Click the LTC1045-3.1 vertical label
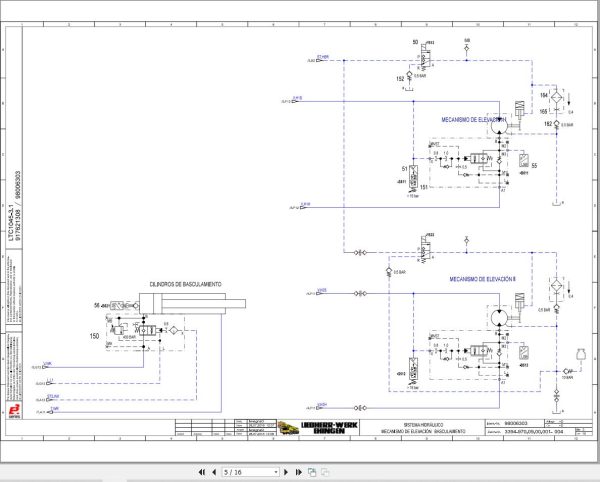 [11, 224]
